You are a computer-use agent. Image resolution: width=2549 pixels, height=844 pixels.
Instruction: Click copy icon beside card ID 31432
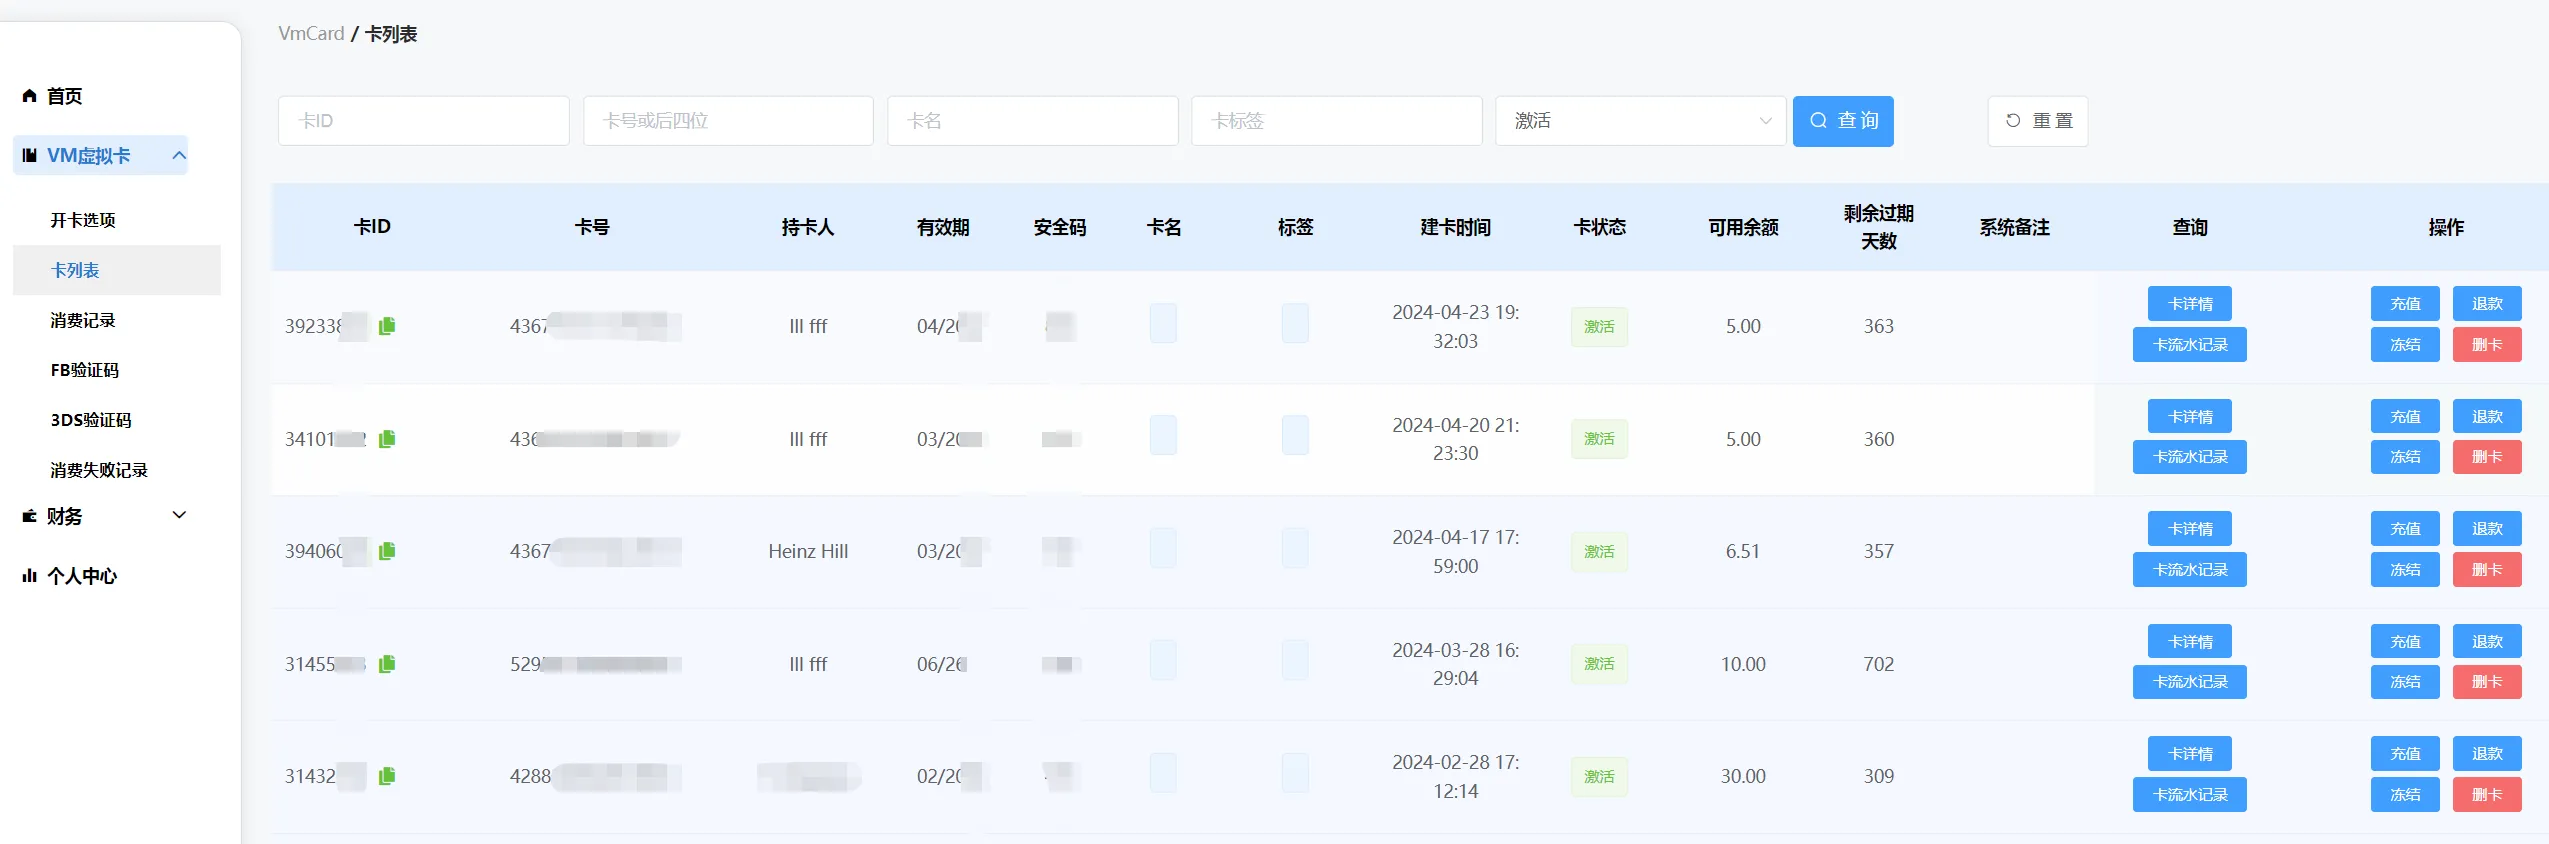pyautogui.click(x=387, y=776)
